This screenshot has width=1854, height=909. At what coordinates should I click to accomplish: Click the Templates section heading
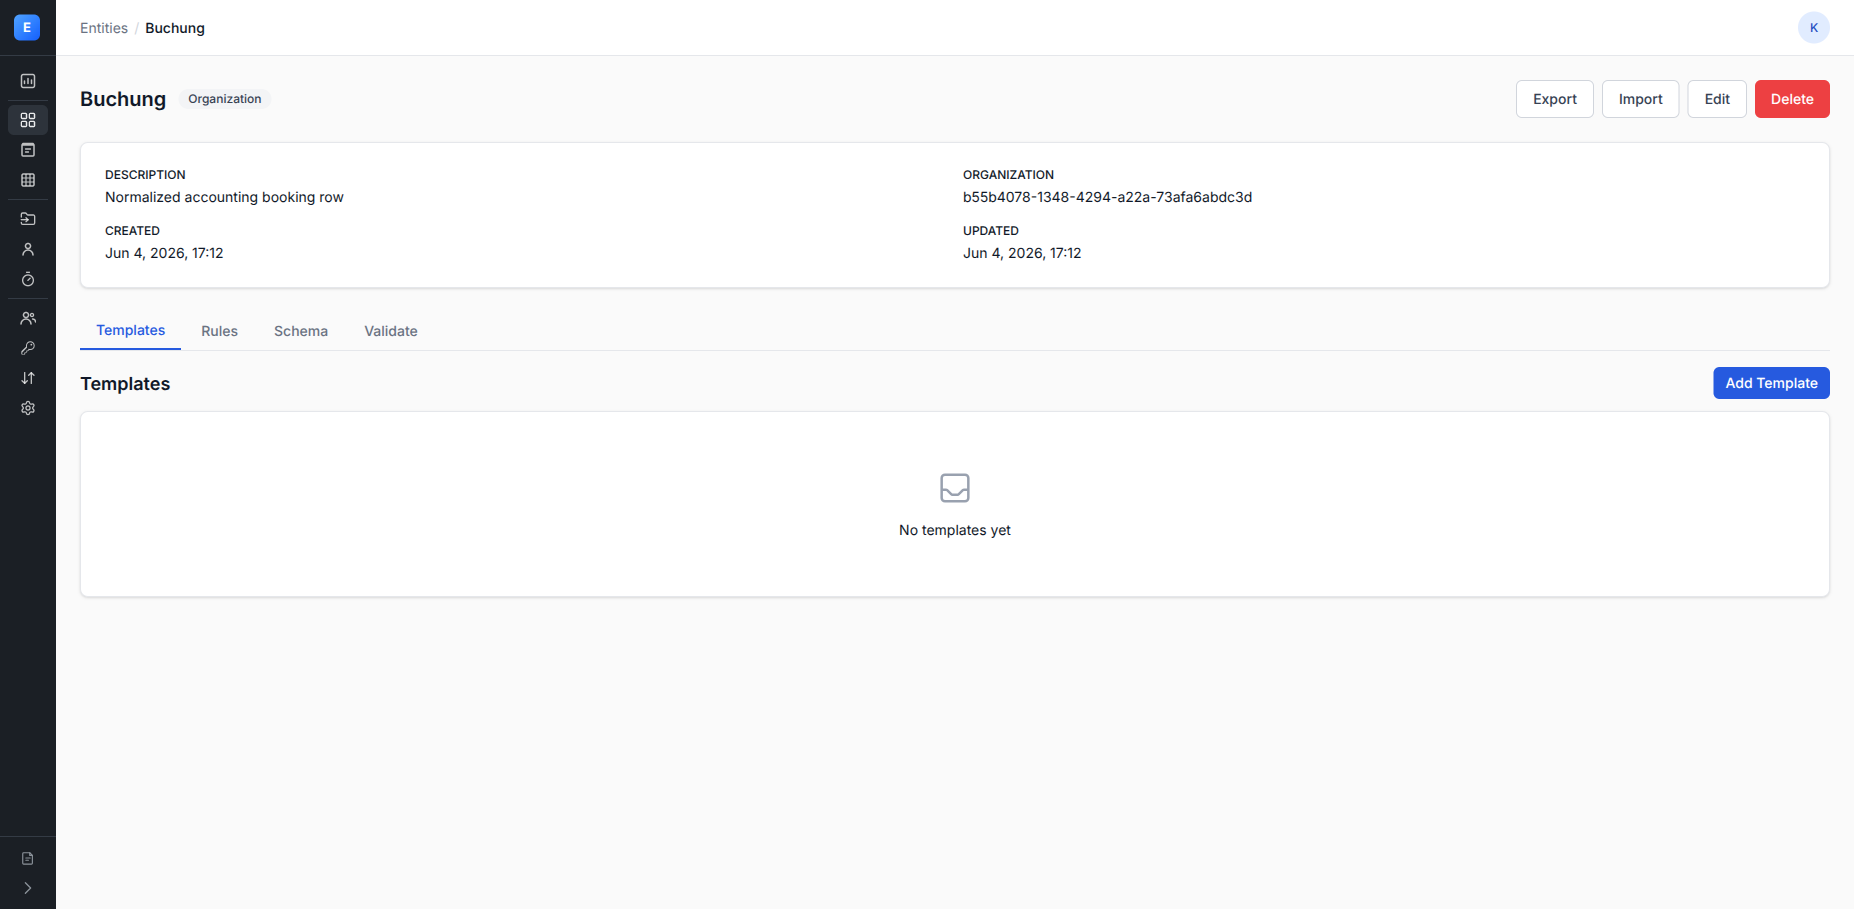tap(125, 384)
